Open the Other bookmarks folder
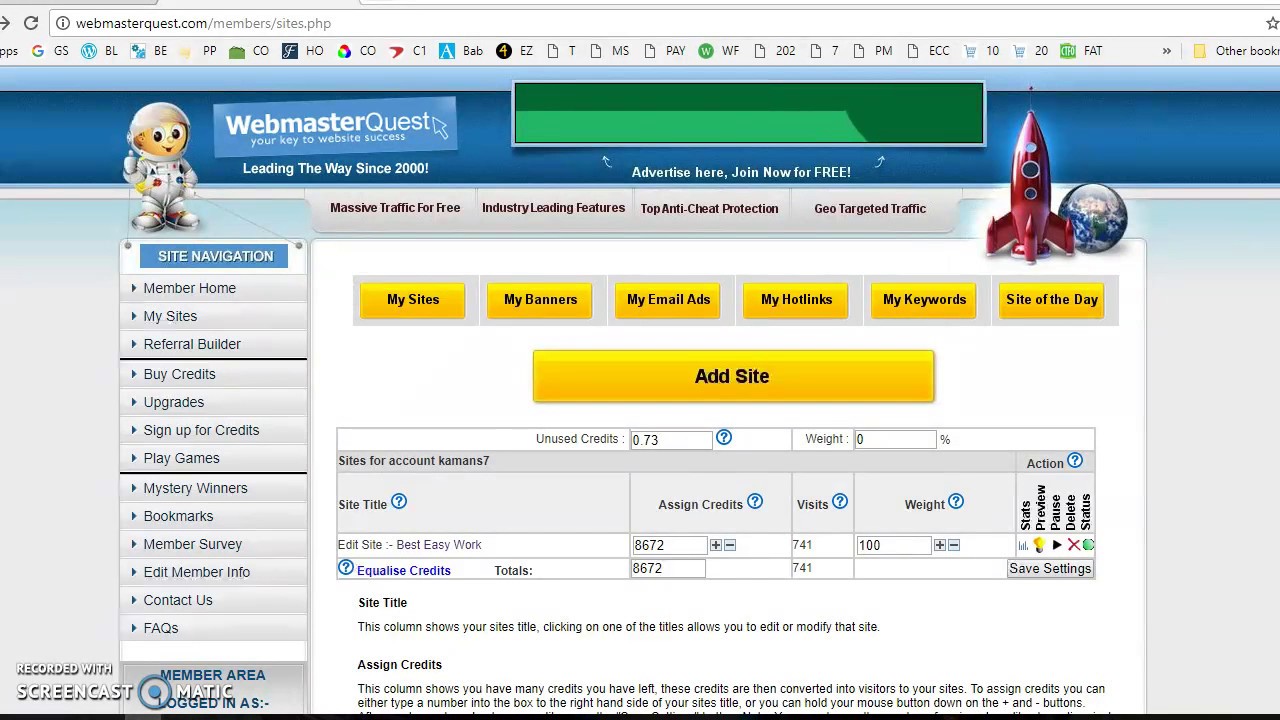This screenshot has width=1280, height=720. point(1236,51)
